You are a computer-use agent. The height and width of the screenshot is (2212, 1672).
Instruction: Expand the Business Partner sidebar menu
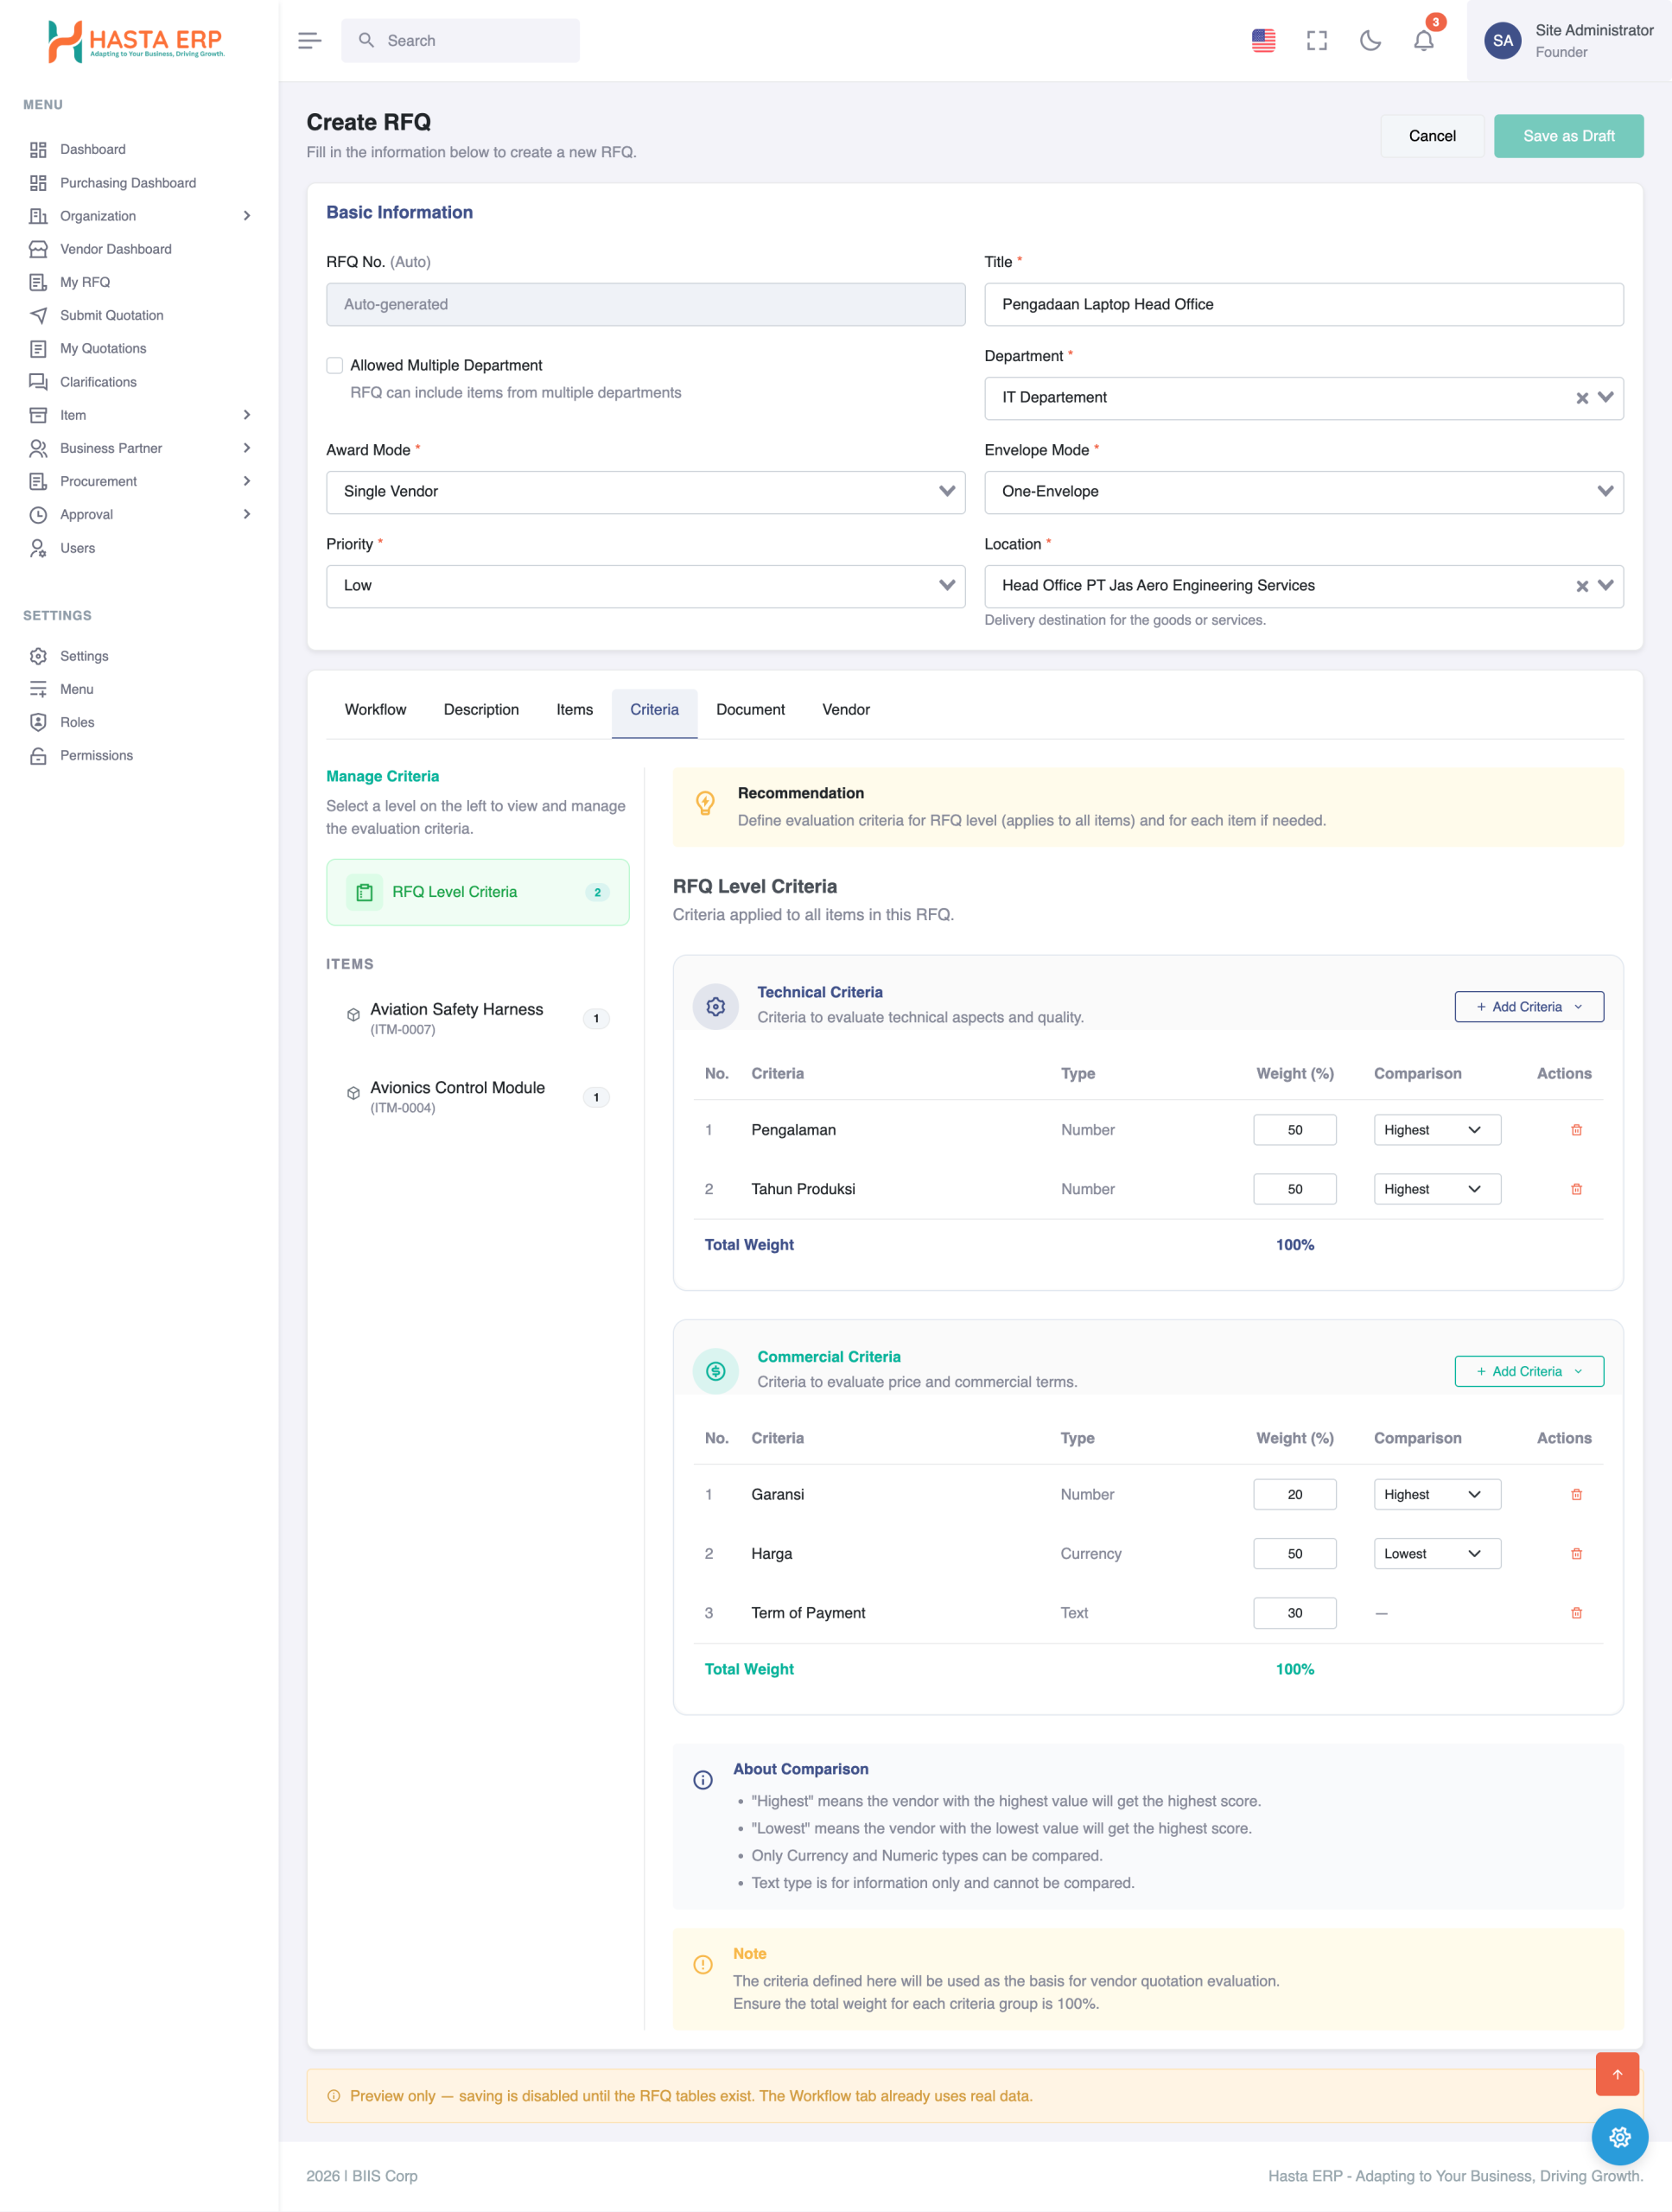138,448
